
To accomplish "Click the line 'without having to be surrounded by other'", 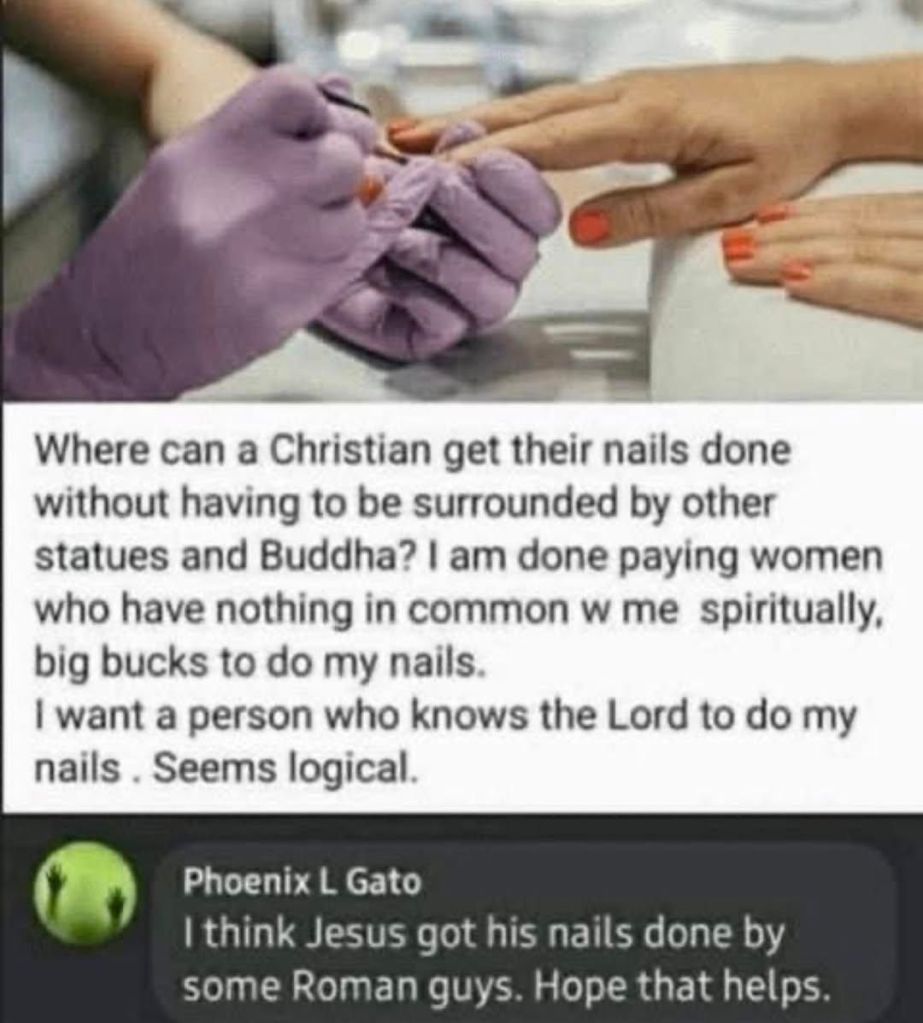I will tap(404, 502).
